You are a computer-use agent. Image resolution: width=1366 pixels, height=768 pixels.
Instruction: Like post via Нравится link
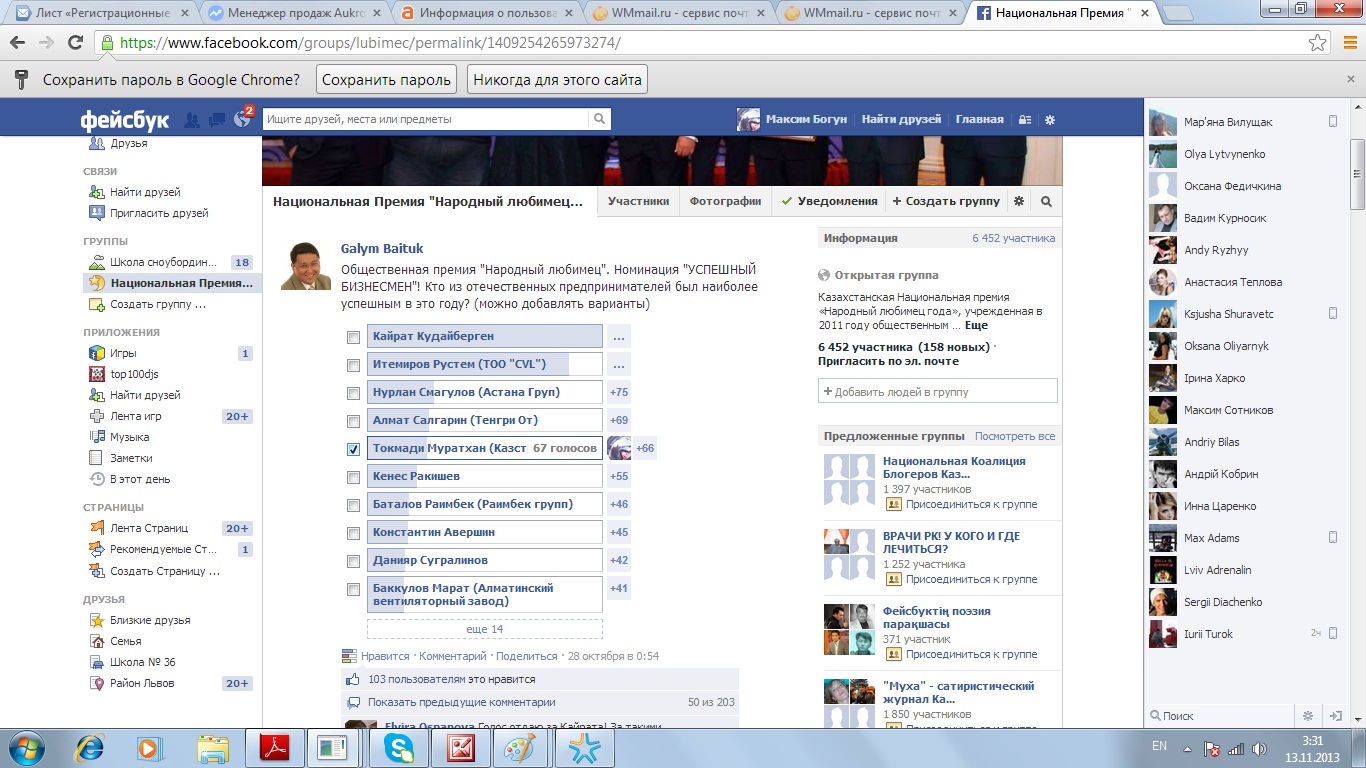[x=385, y=656]
